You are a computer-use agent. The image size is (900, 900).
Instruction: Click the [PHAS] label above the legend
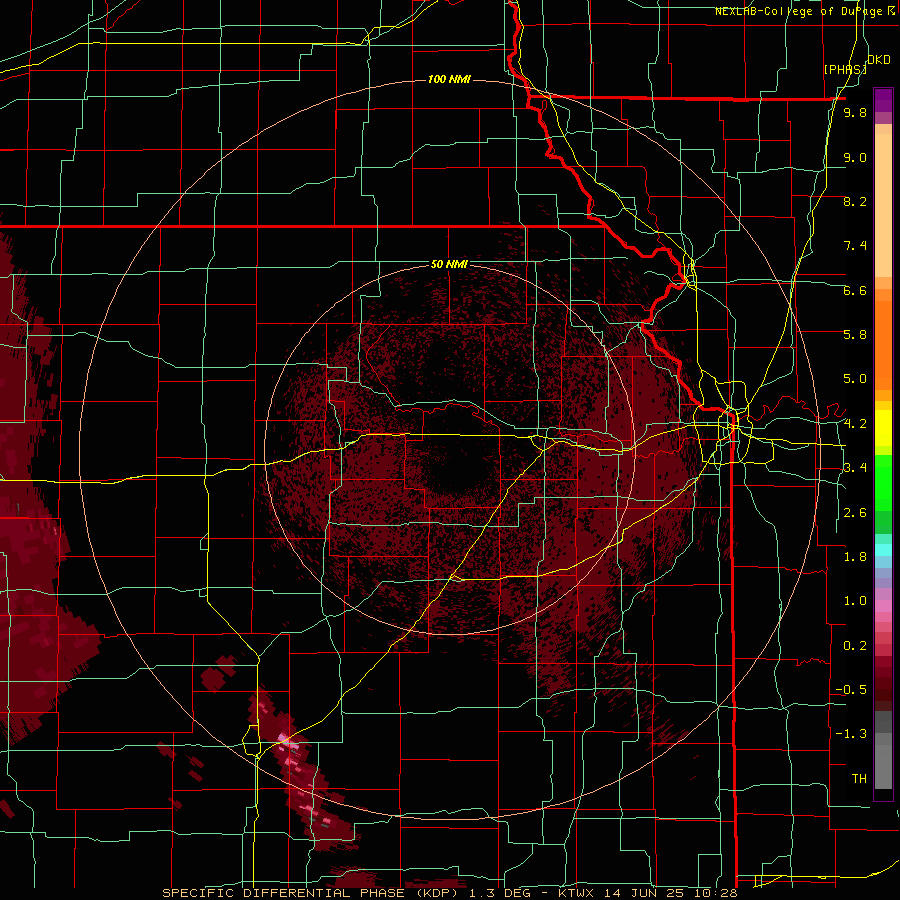click(845, 69)
